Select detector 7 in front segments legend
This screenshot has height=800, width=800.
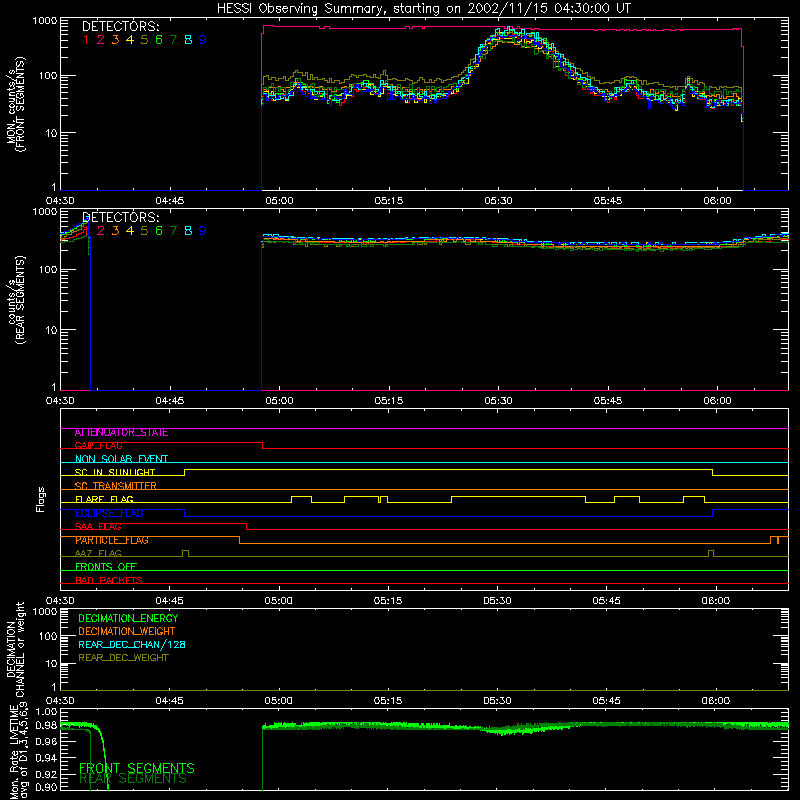(173, 40)
